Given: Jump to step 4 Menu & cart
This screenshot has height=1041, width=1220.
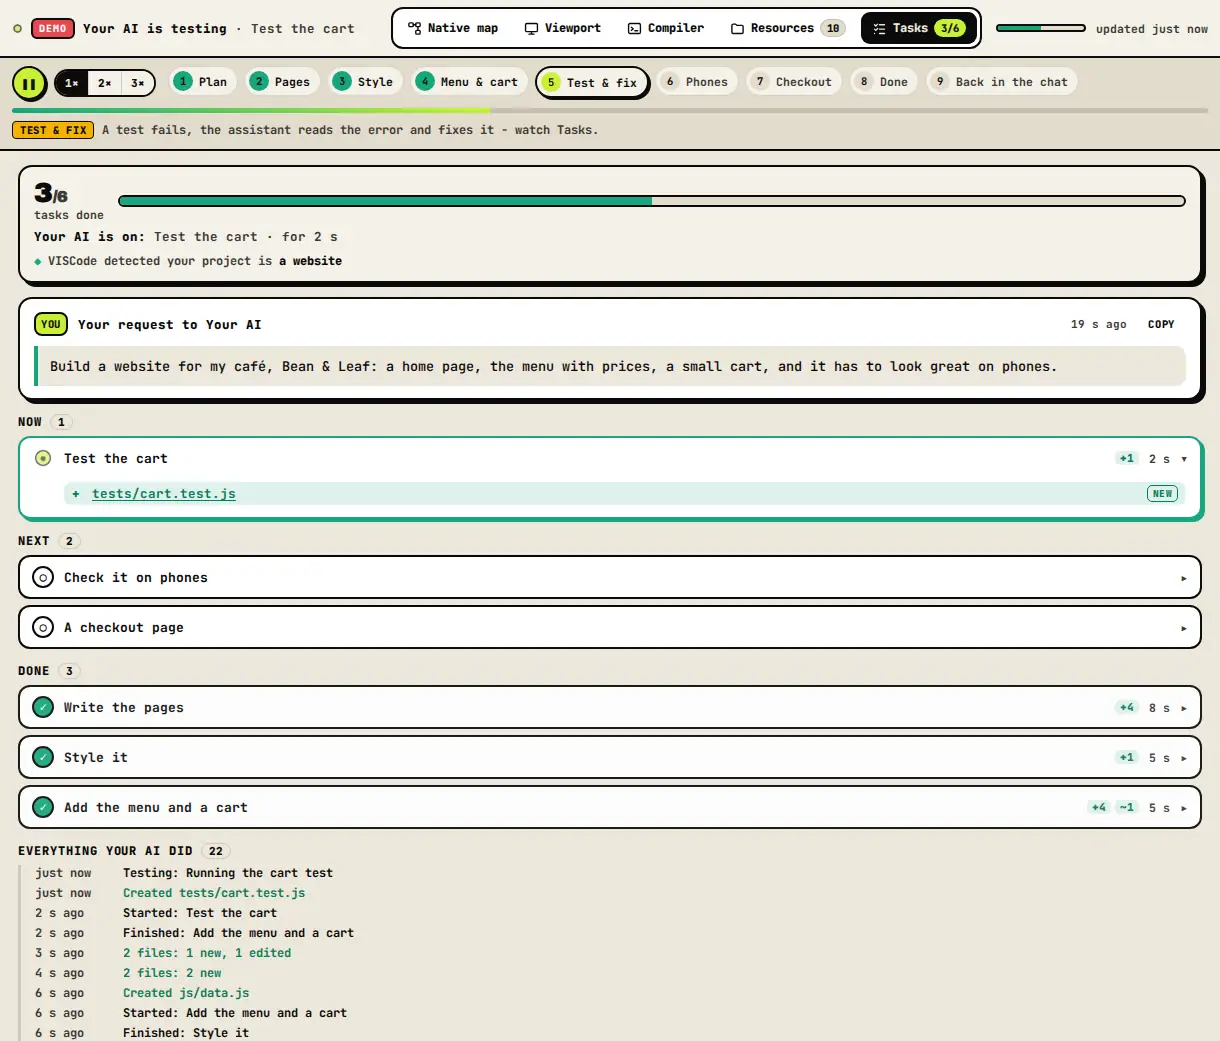Looking at the screenshot, I should coord(469,82).
